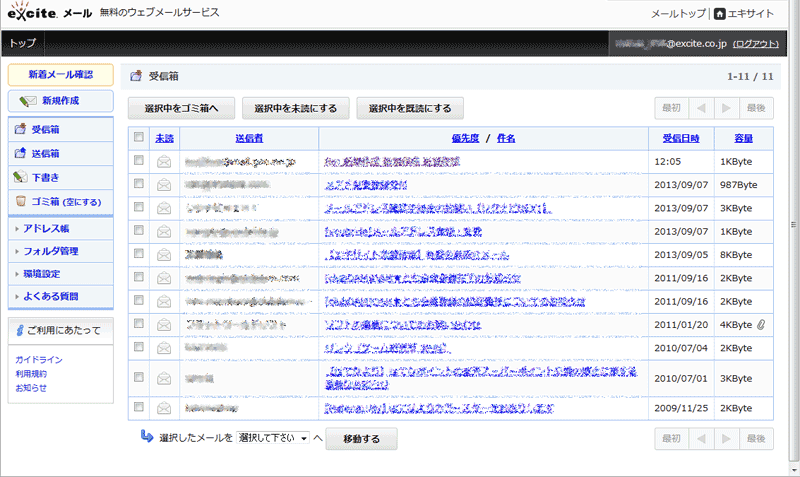Open subject link in 12:05 row
The width and height of the screenshot is (800, 477).
pyautogui.click(x=392, y=162)
